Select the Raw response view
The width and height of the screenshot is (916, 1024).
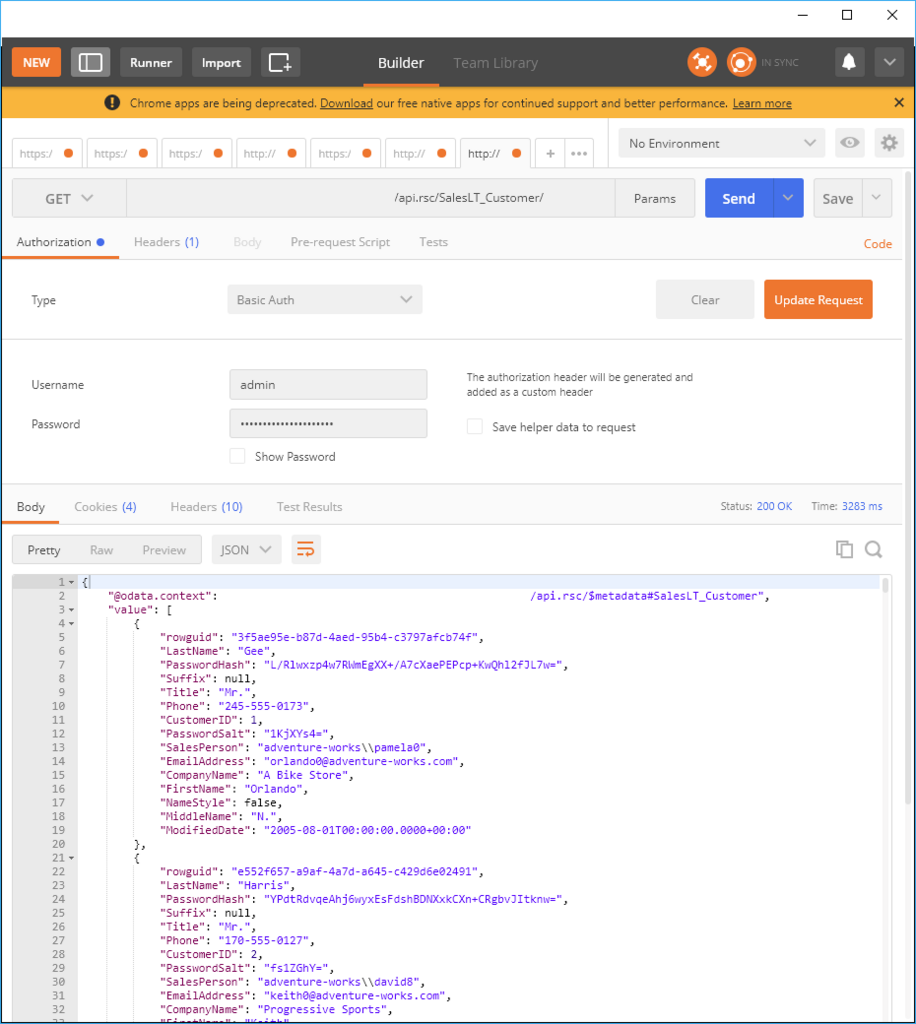[101, 550]
